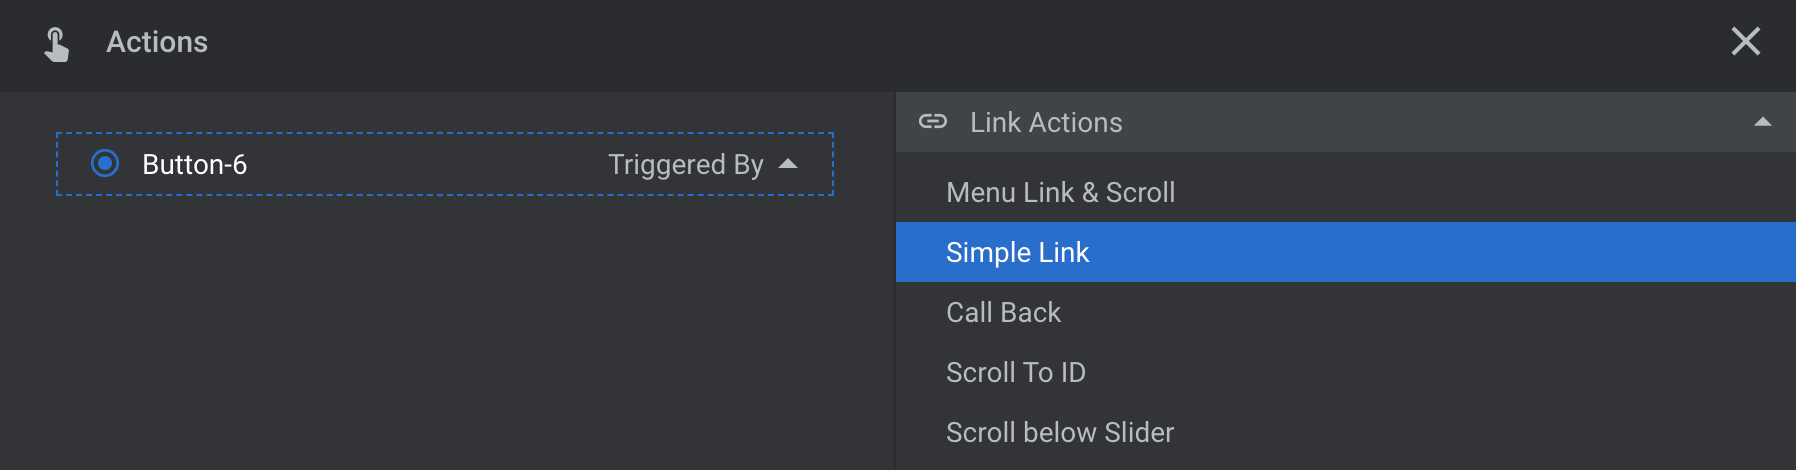
Task: Select the Button-6 radio button
Action: 105,163
